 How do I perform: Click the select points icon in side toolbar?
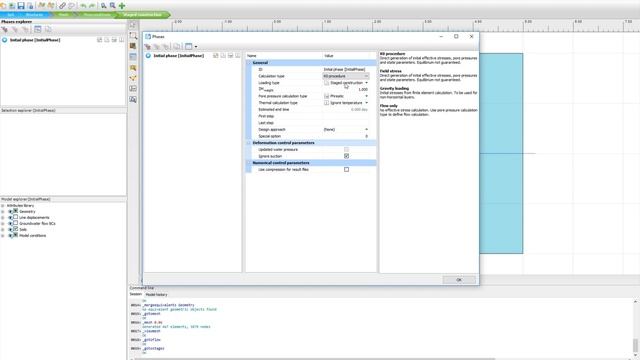coord(133,78)
